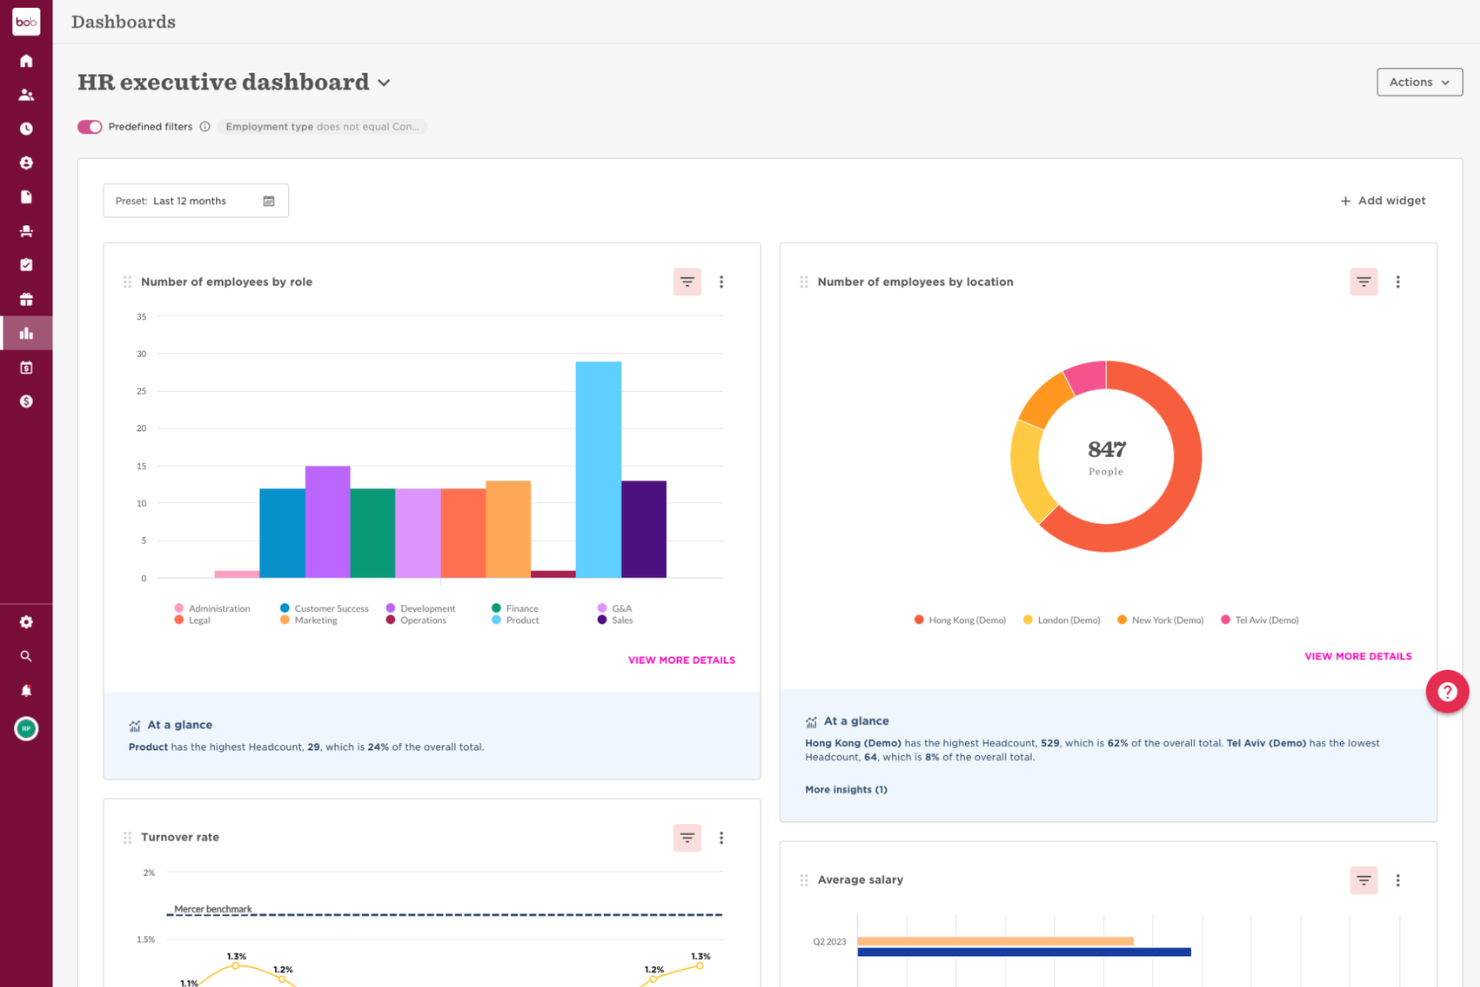Click View More Details under role chart
Viewport: 1480px width, 987px height.
(x=681, y=660)
